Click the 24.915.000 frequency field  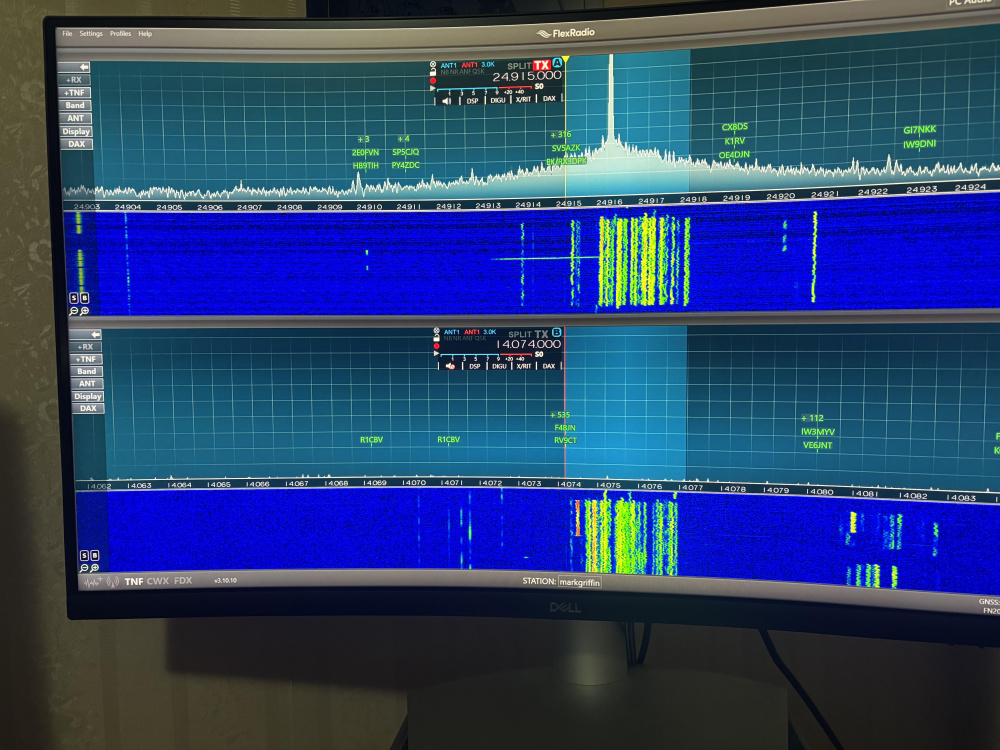pyautogui.click(x=527, y=76)
